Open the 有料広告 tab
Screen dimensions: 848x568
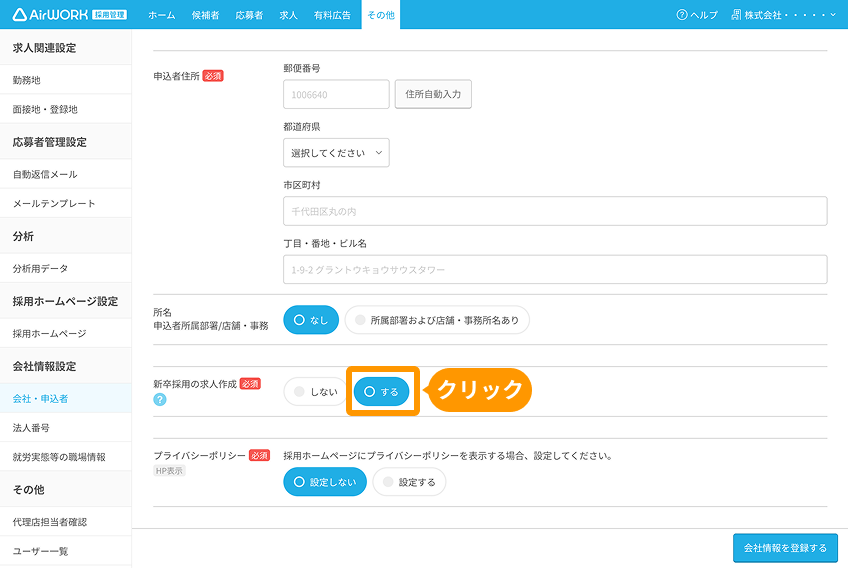click(x=332, y=15)
